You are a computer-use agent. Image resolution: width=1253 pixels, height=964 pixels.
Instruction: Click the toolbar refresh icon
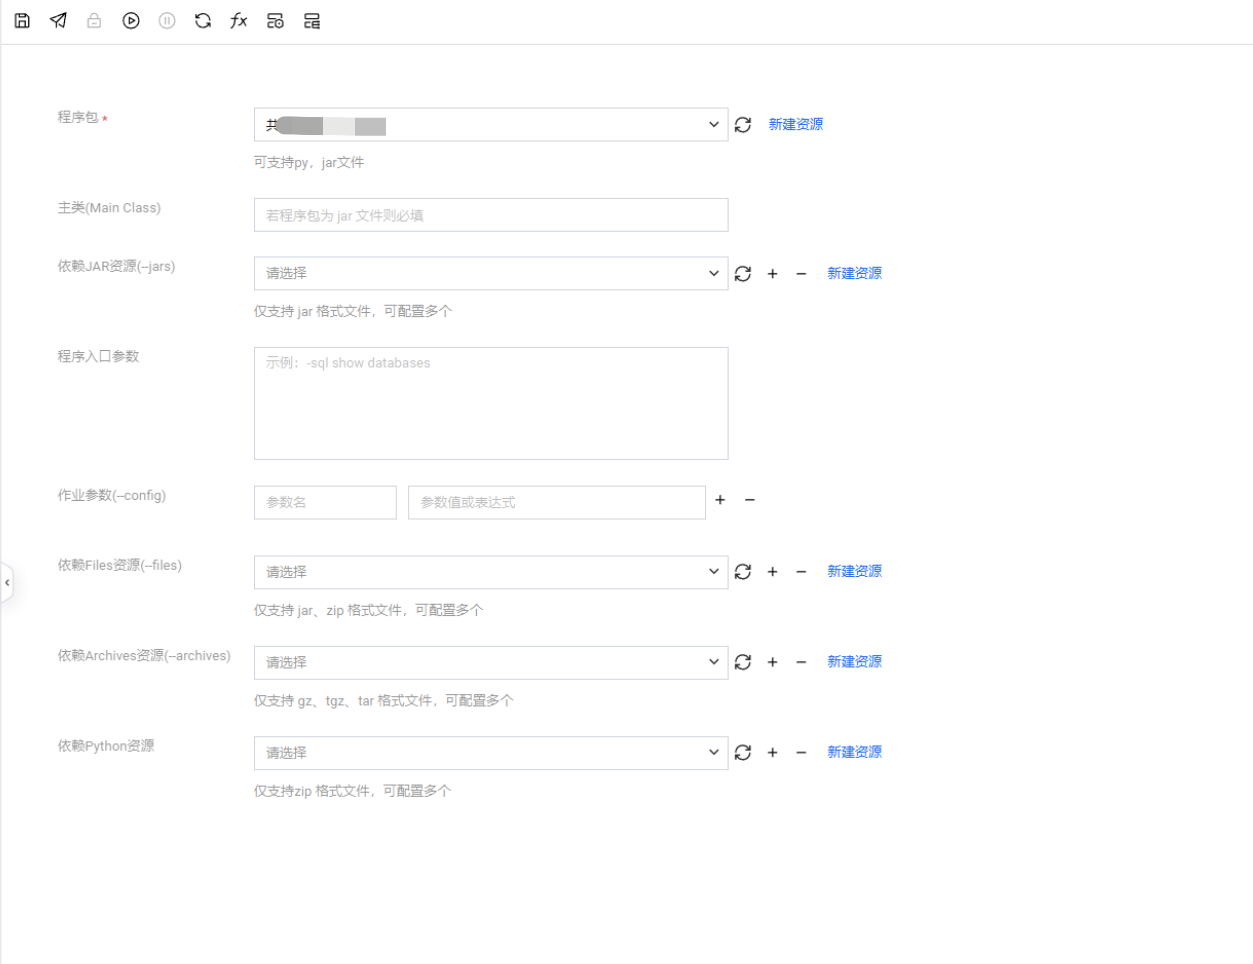tap(203, 20)
